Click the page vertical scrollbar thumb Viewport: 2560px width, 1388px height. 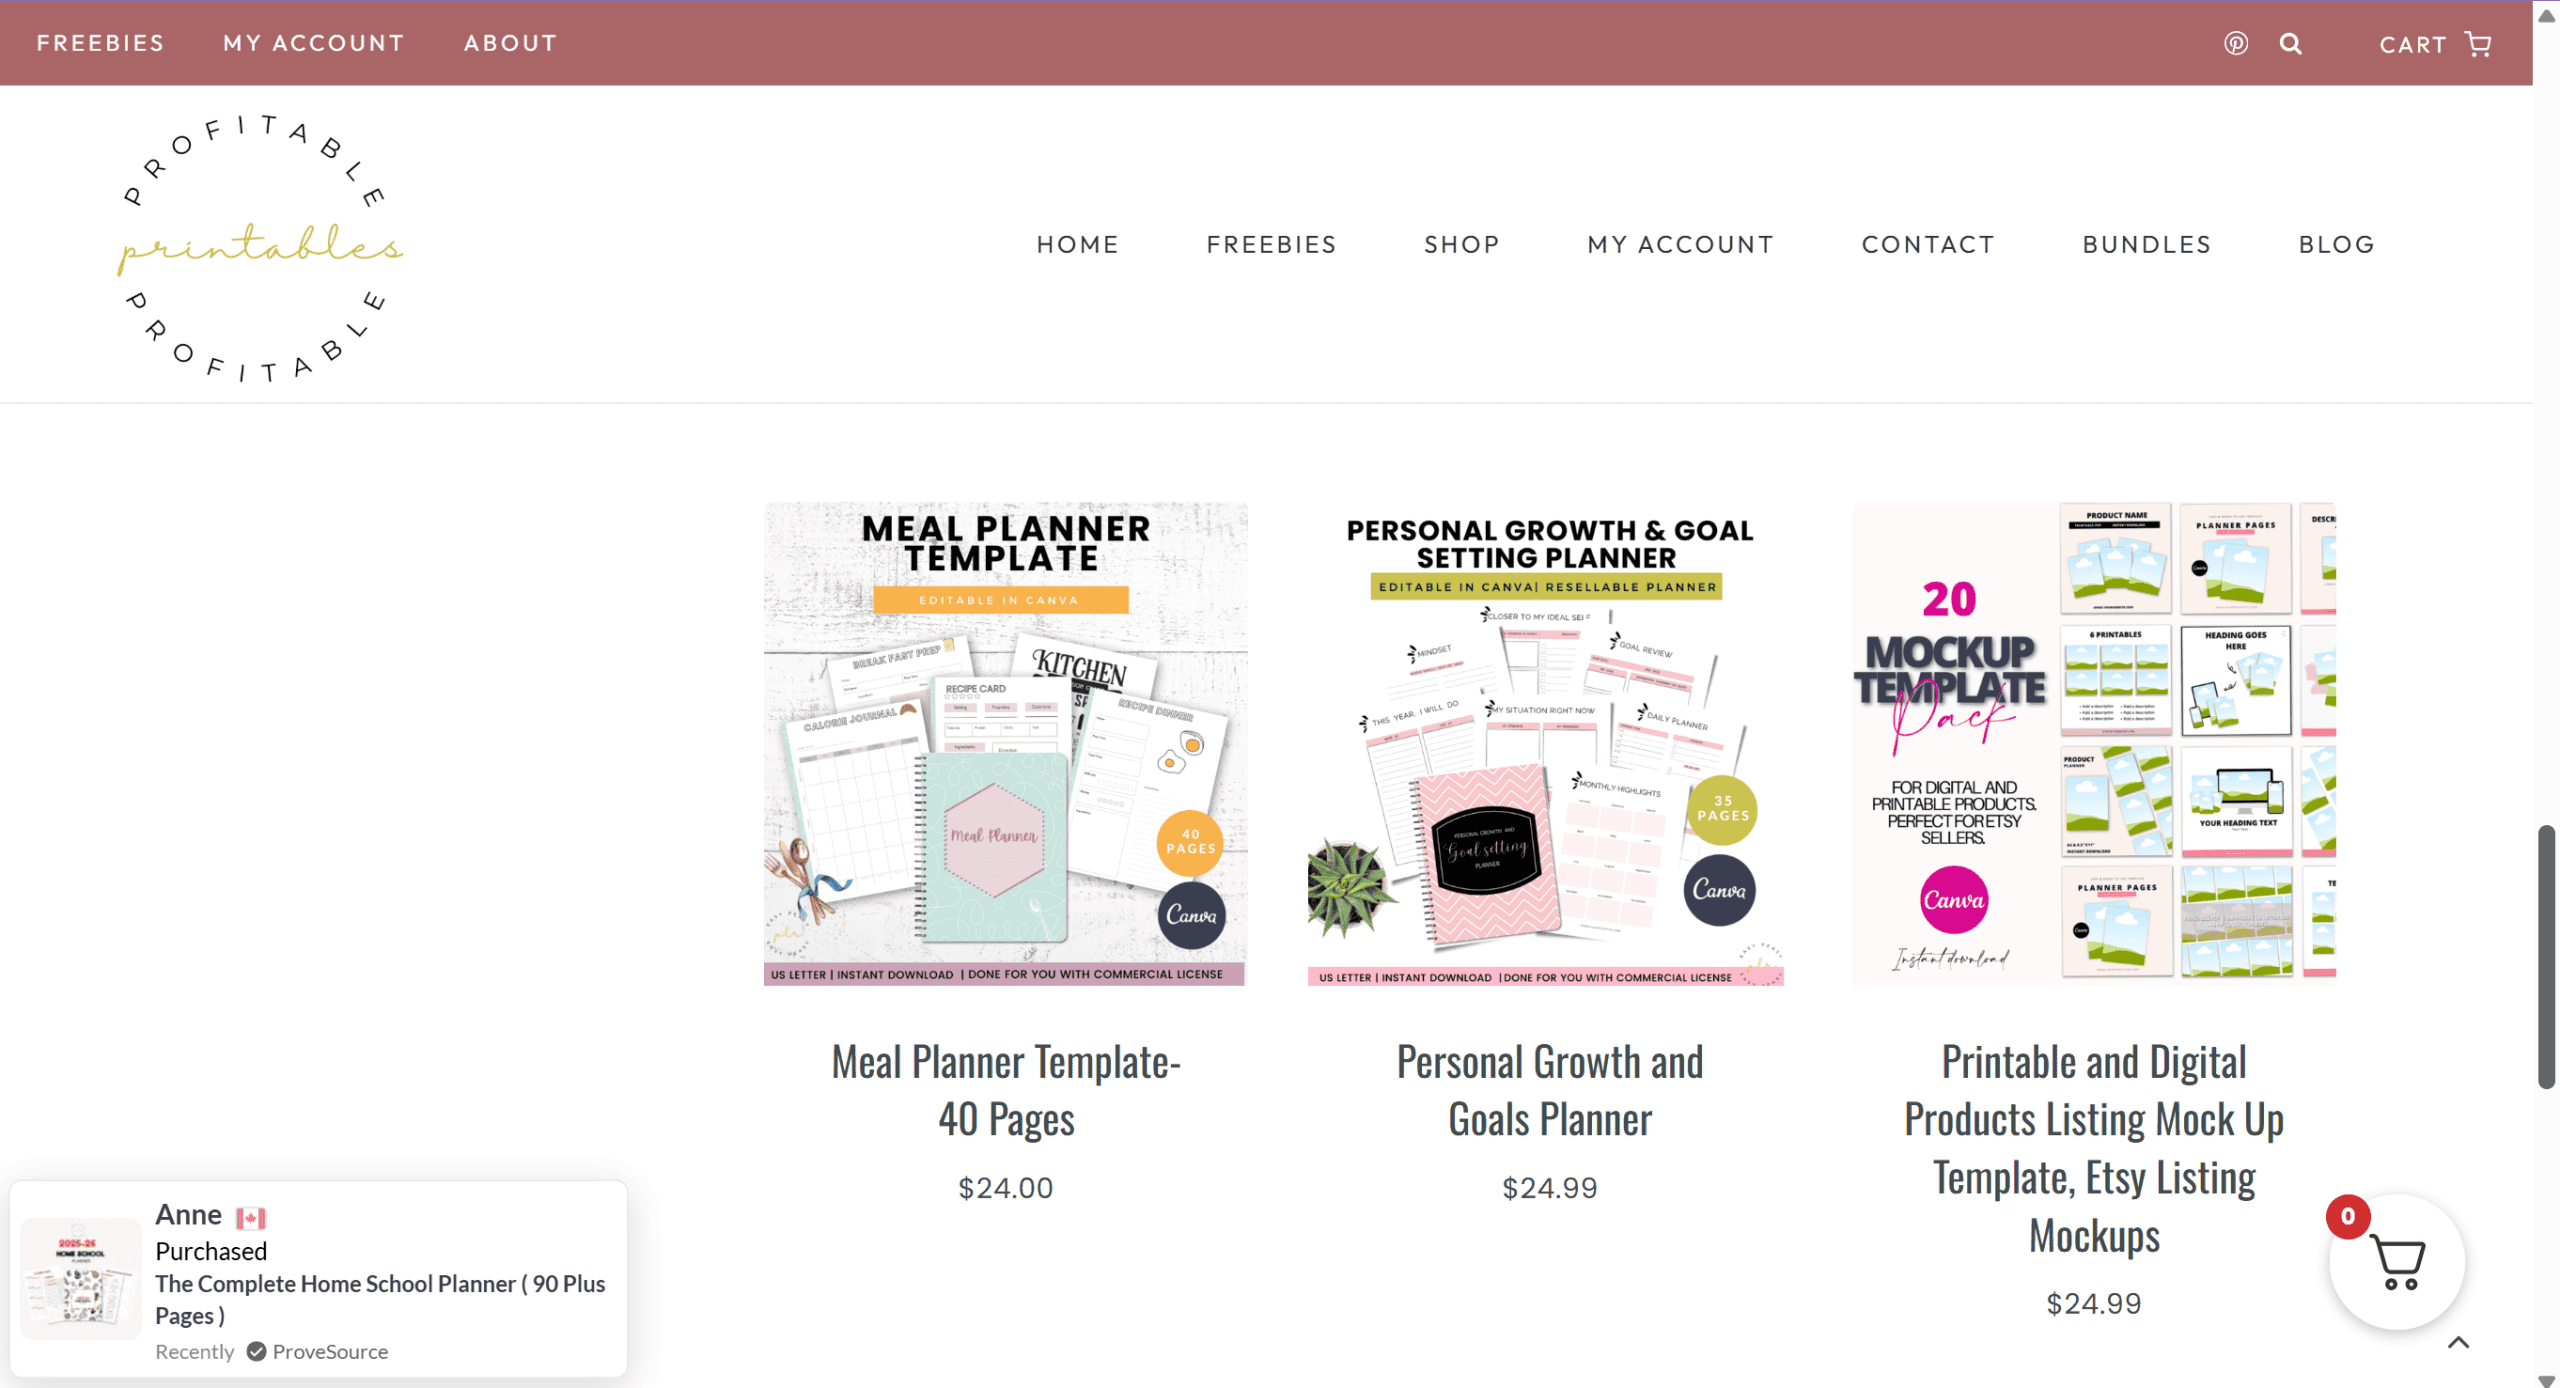coord(2546,957)
